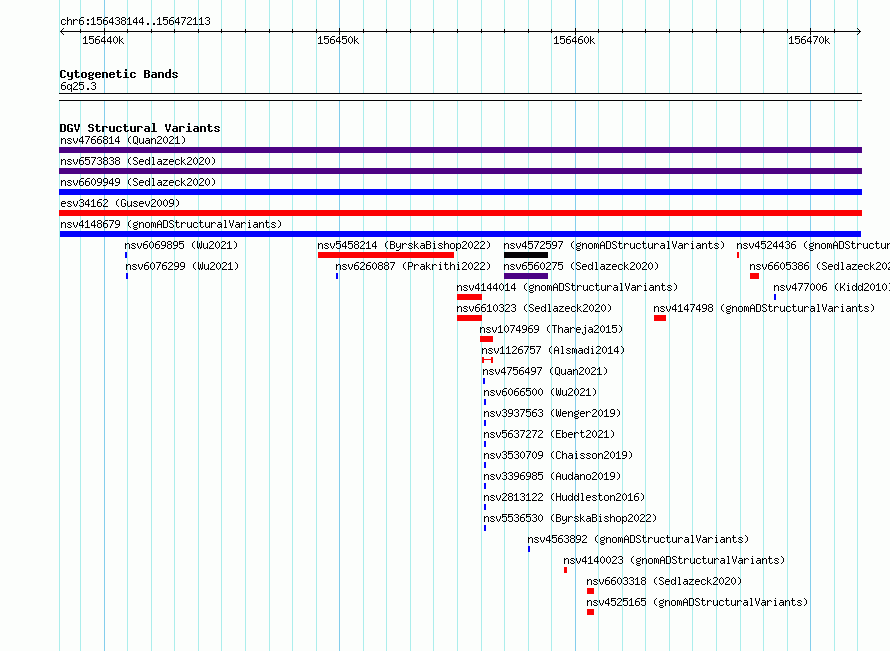Open nsv6610323 (Sedlazeck2020) variant label
The image size is (890, 651).
pyautogui.click(x=534, y=308)
